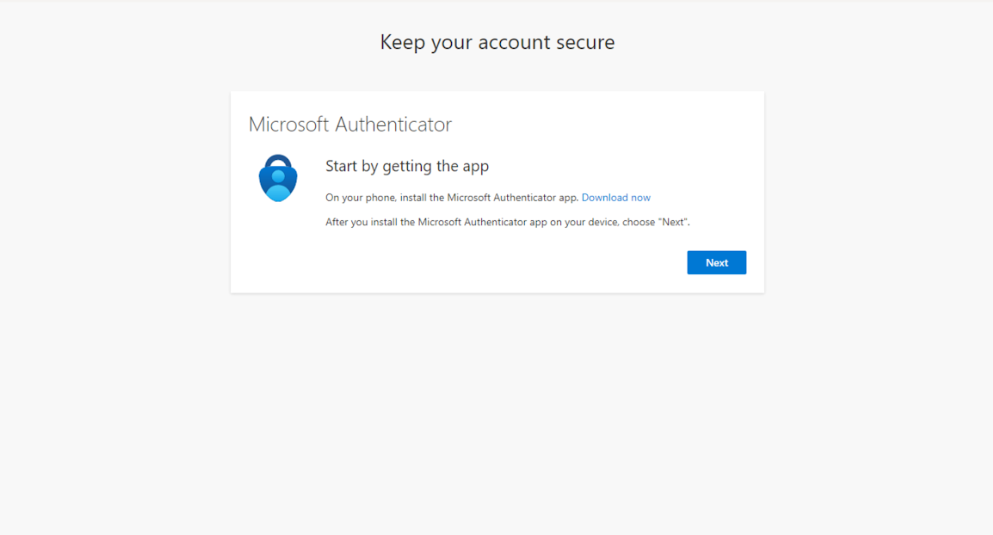Click the empty gray area below the card

(497, 410)
